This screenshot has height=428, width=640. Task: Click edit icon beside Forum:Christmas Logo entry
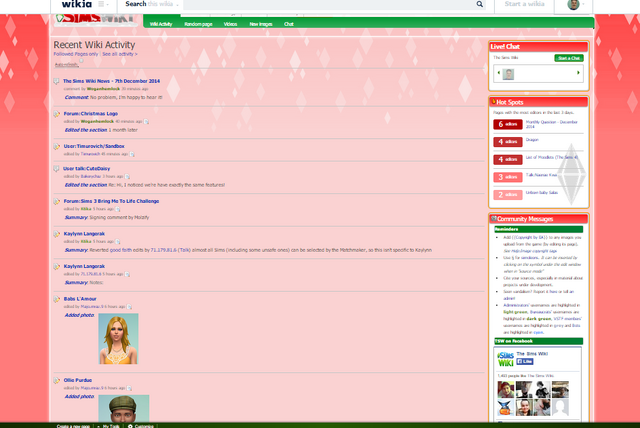click(57, 114)
